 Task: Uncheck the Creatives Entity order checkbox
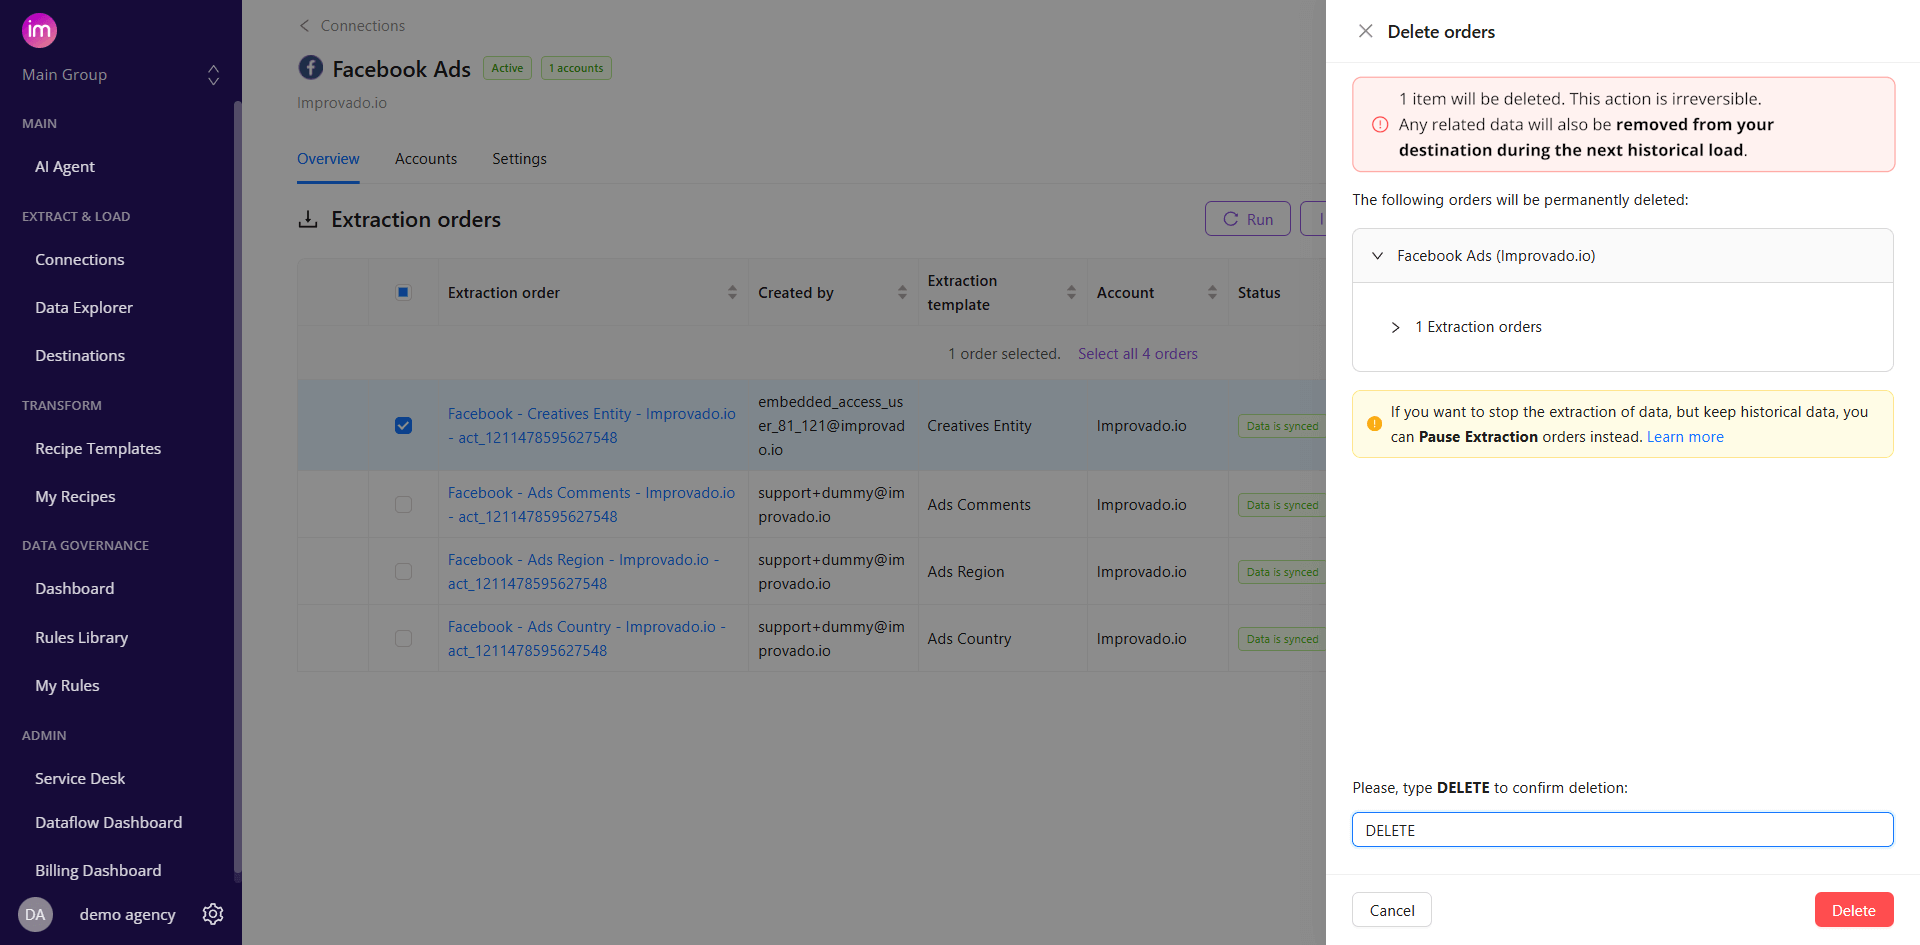(403, 425)
